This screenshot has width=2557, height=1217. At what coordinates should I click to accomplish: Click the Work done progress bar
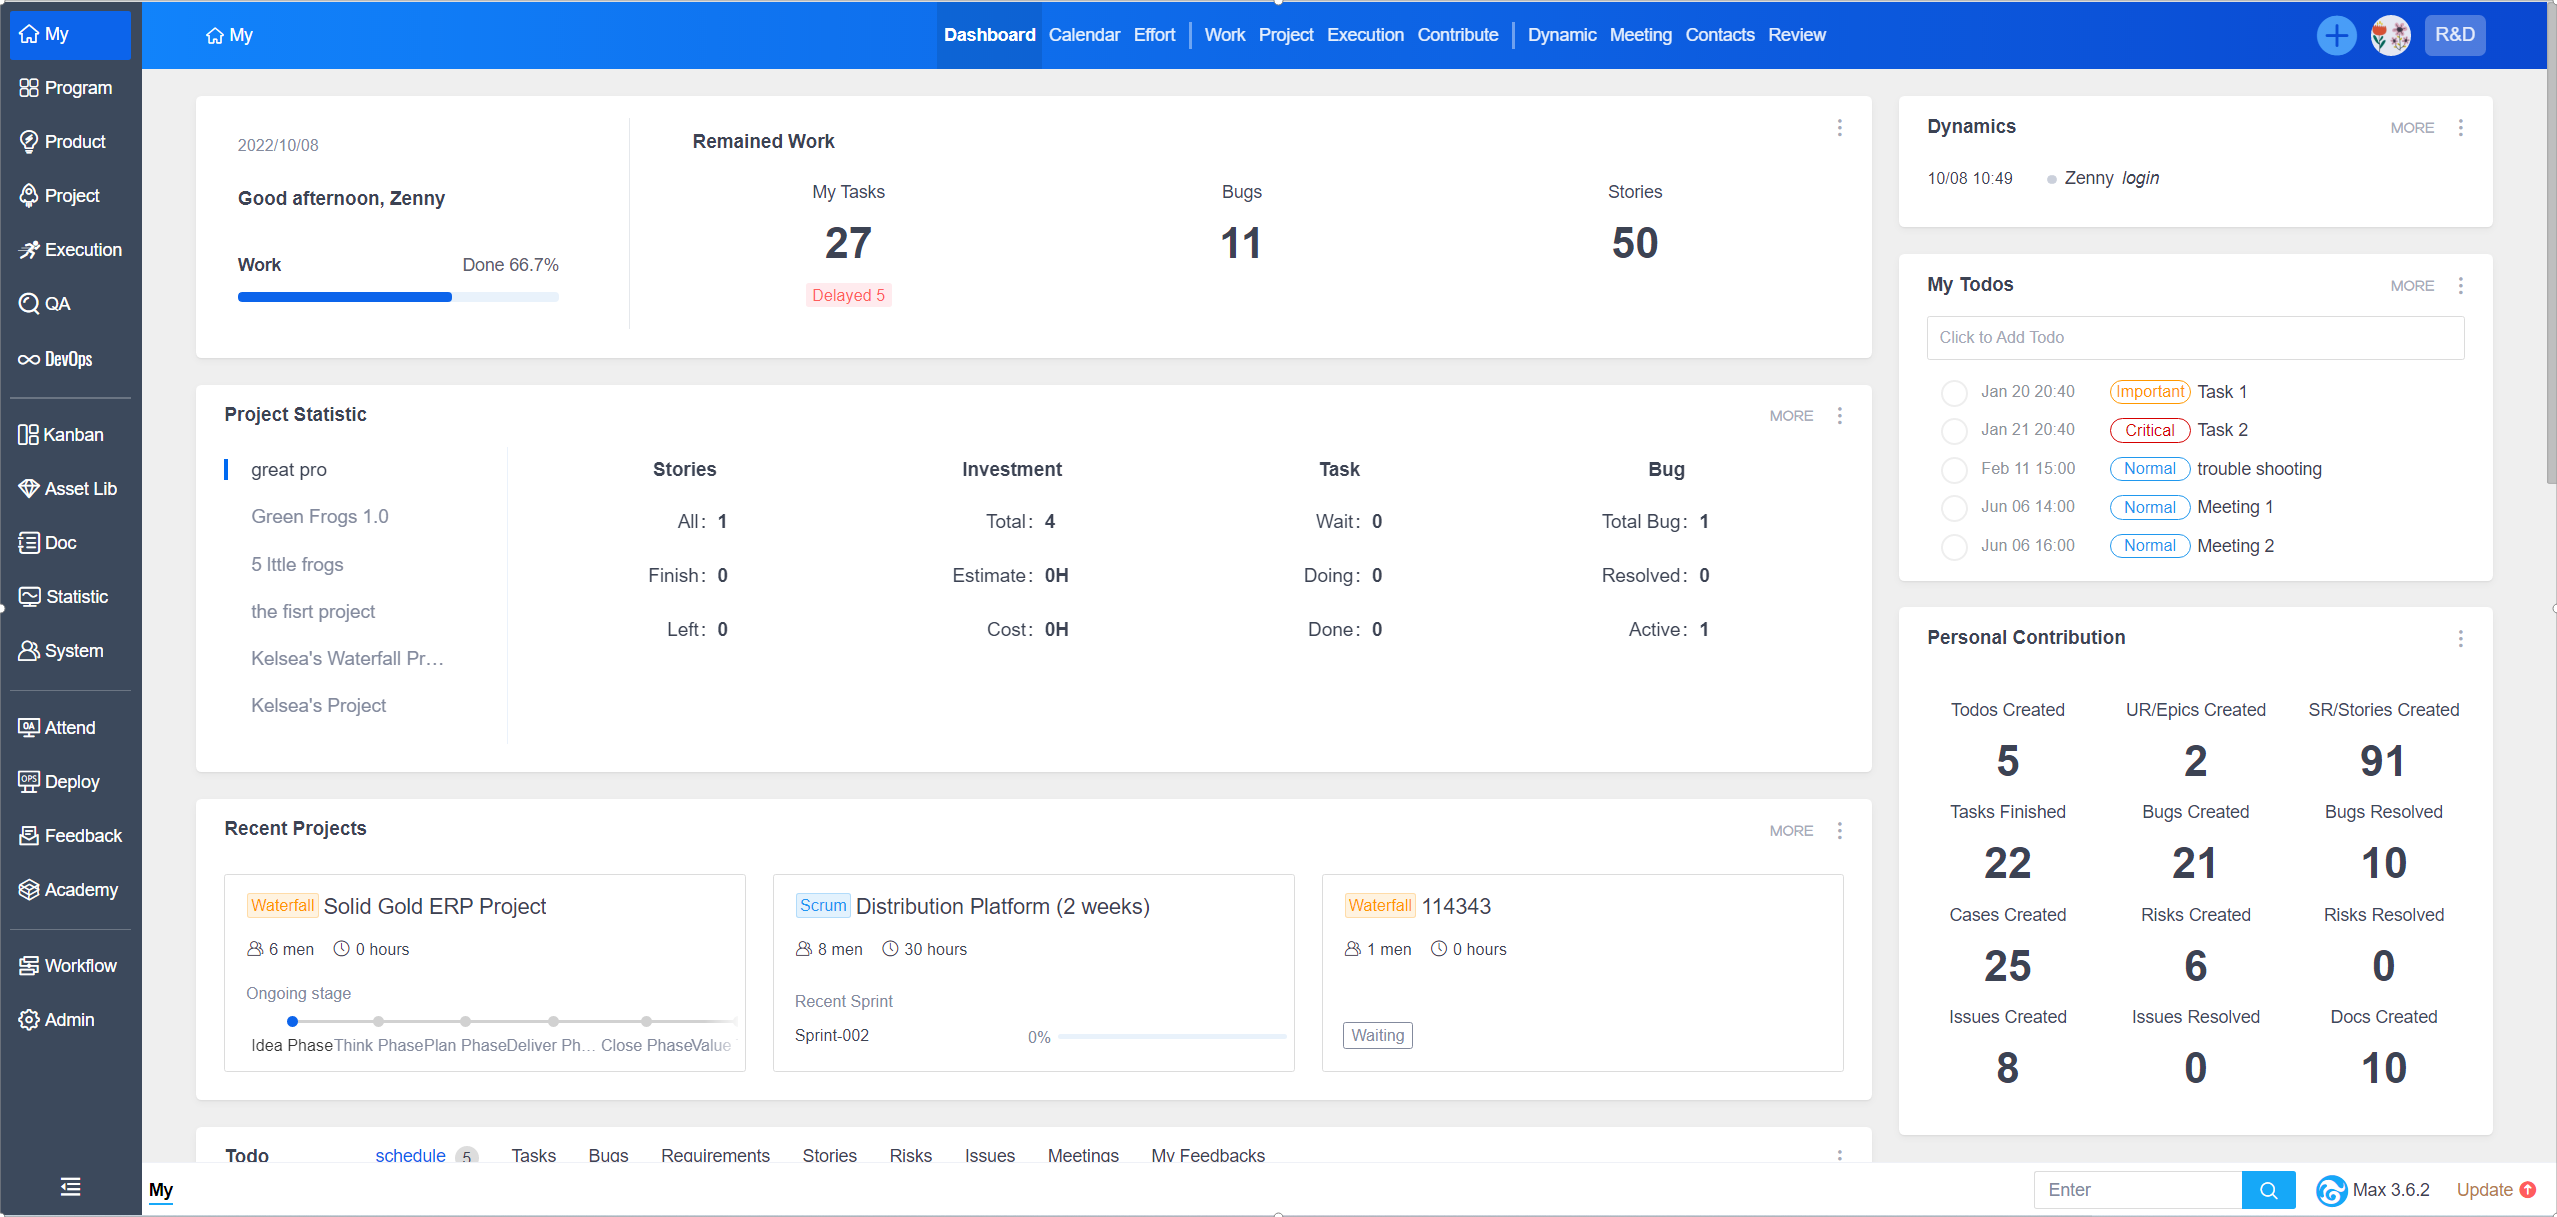[397, 297]
